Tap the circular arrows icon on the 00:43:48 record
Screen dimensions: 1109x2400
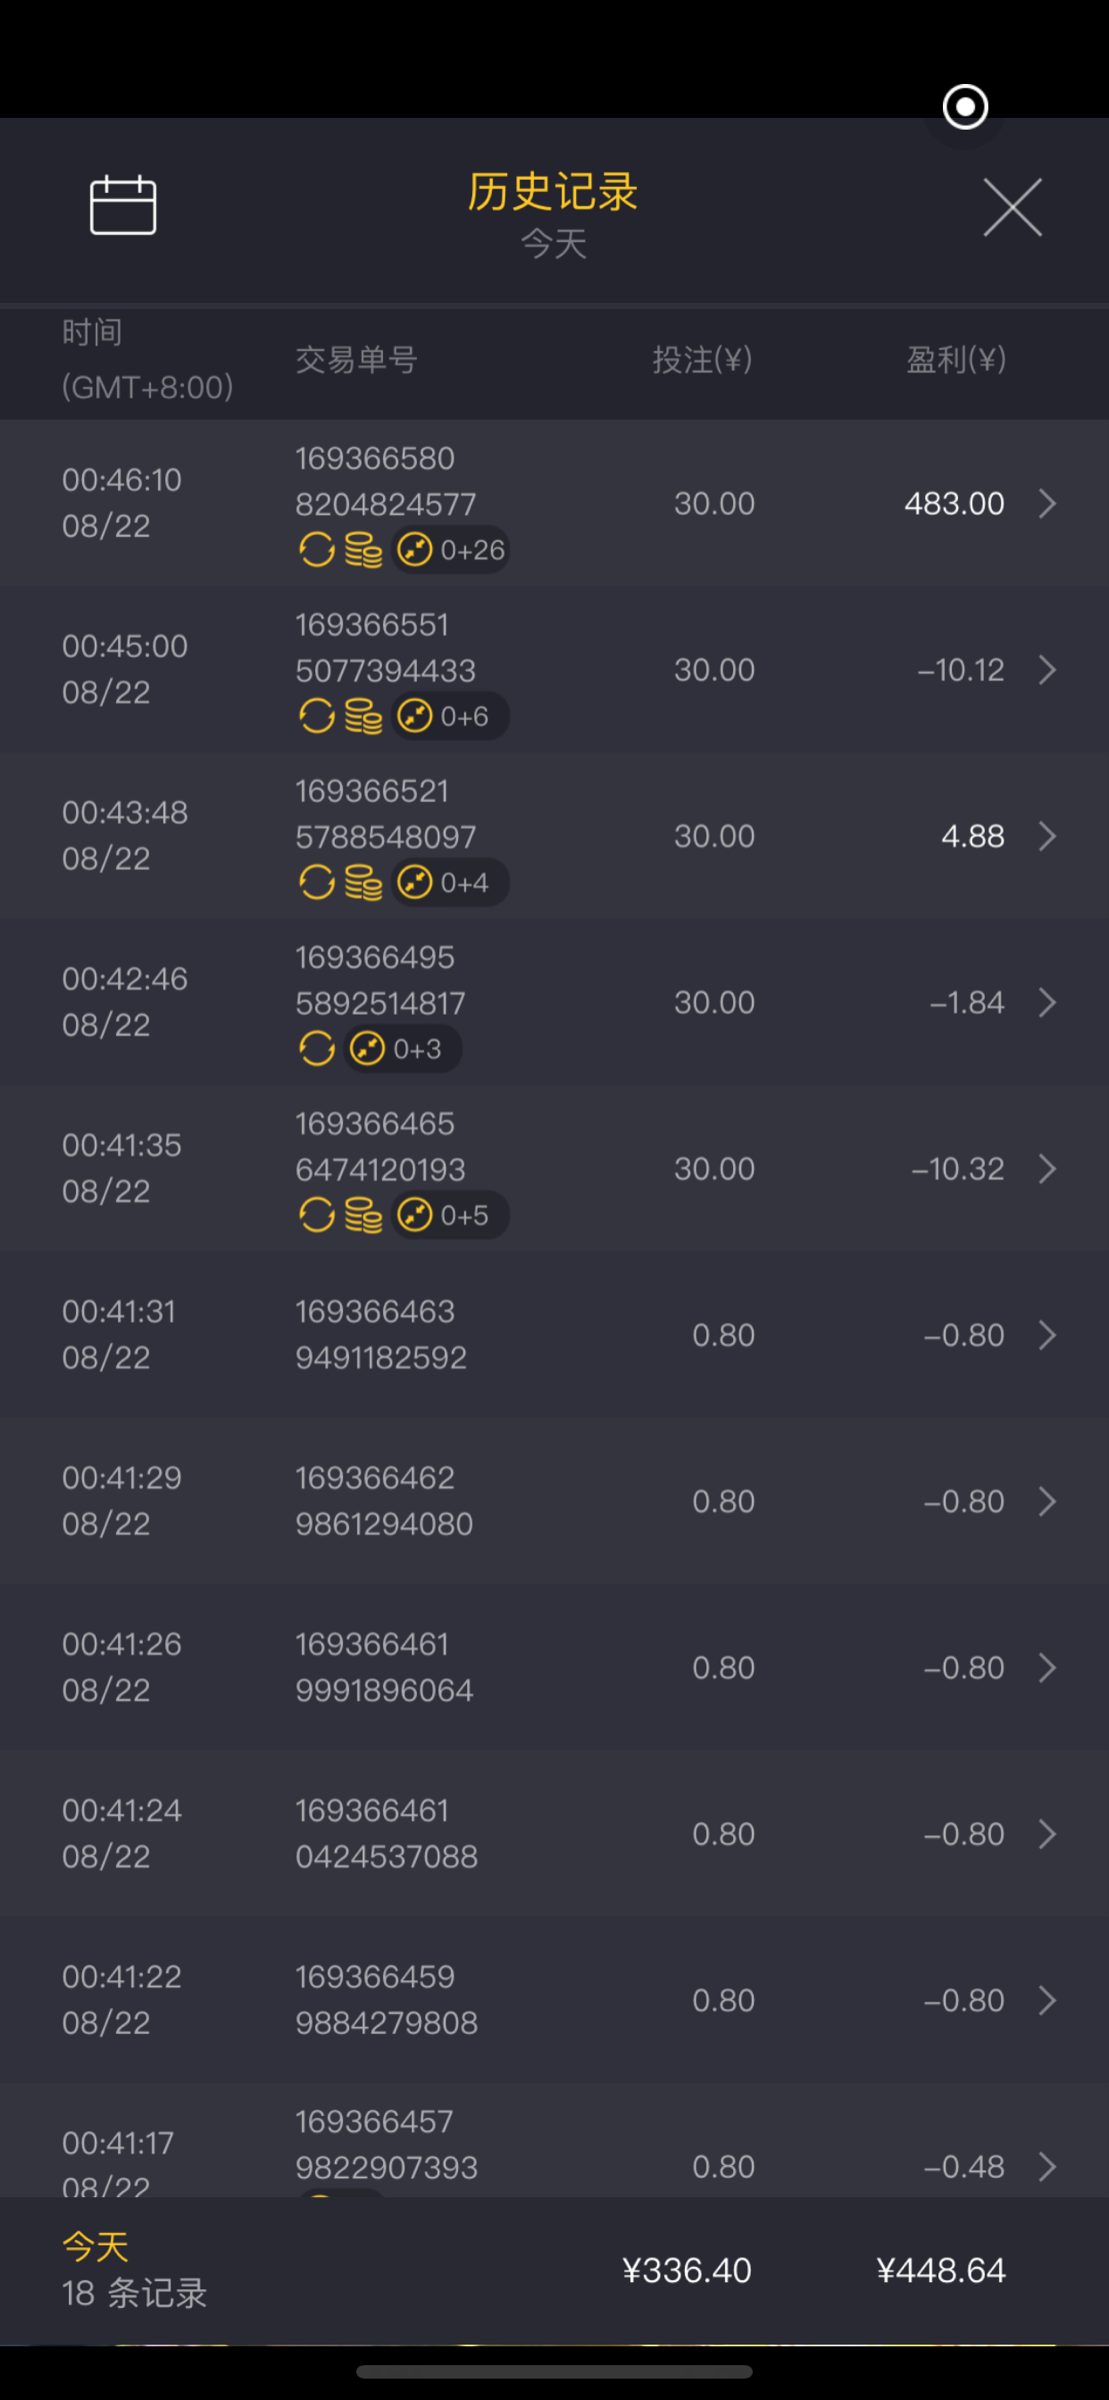pyautogui.click(x=317, y=883)
